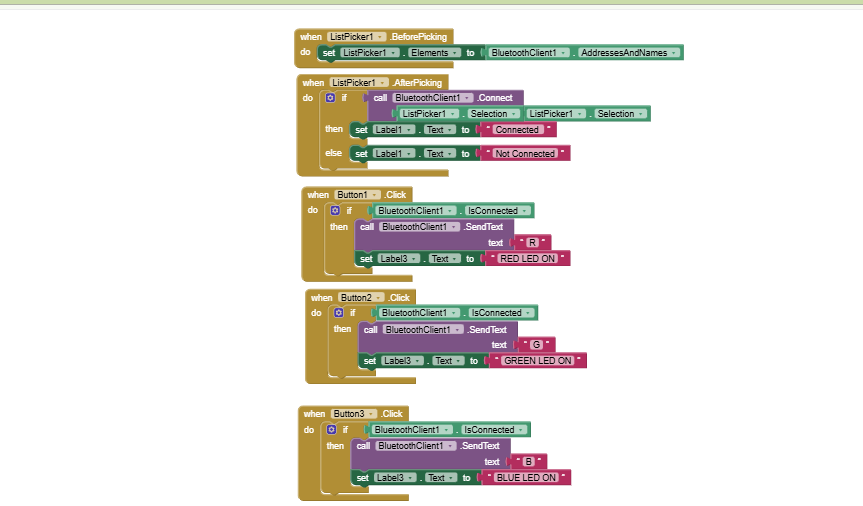Open BluetoothClient1 dropdown in Button3 IsConnected block

coord(412,430)
